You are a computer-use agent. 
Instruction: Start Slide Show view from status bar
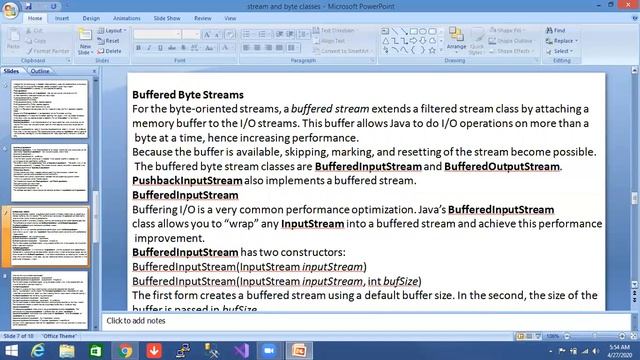(538, 336)
